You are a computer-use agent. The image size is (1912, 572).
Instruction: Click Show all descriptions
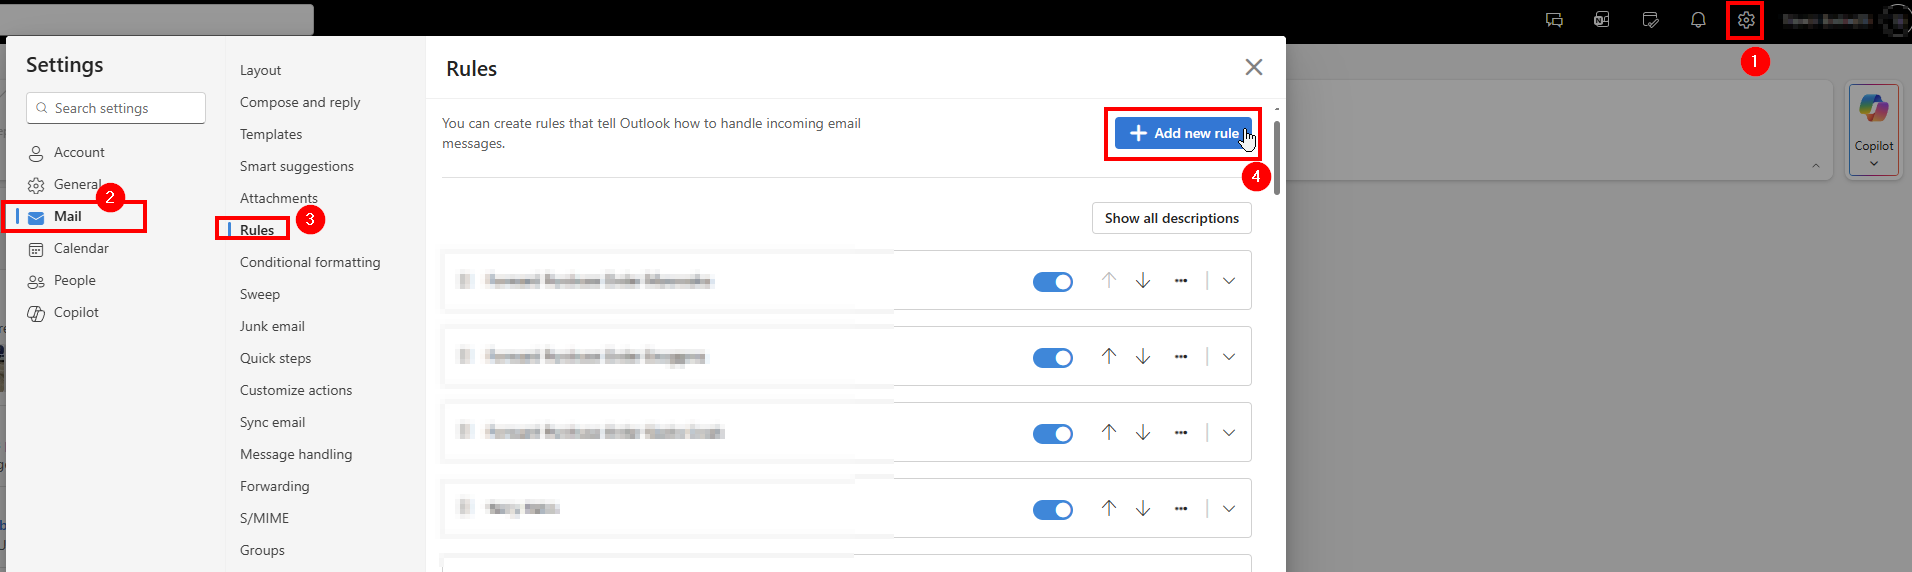pos(1171,218)
